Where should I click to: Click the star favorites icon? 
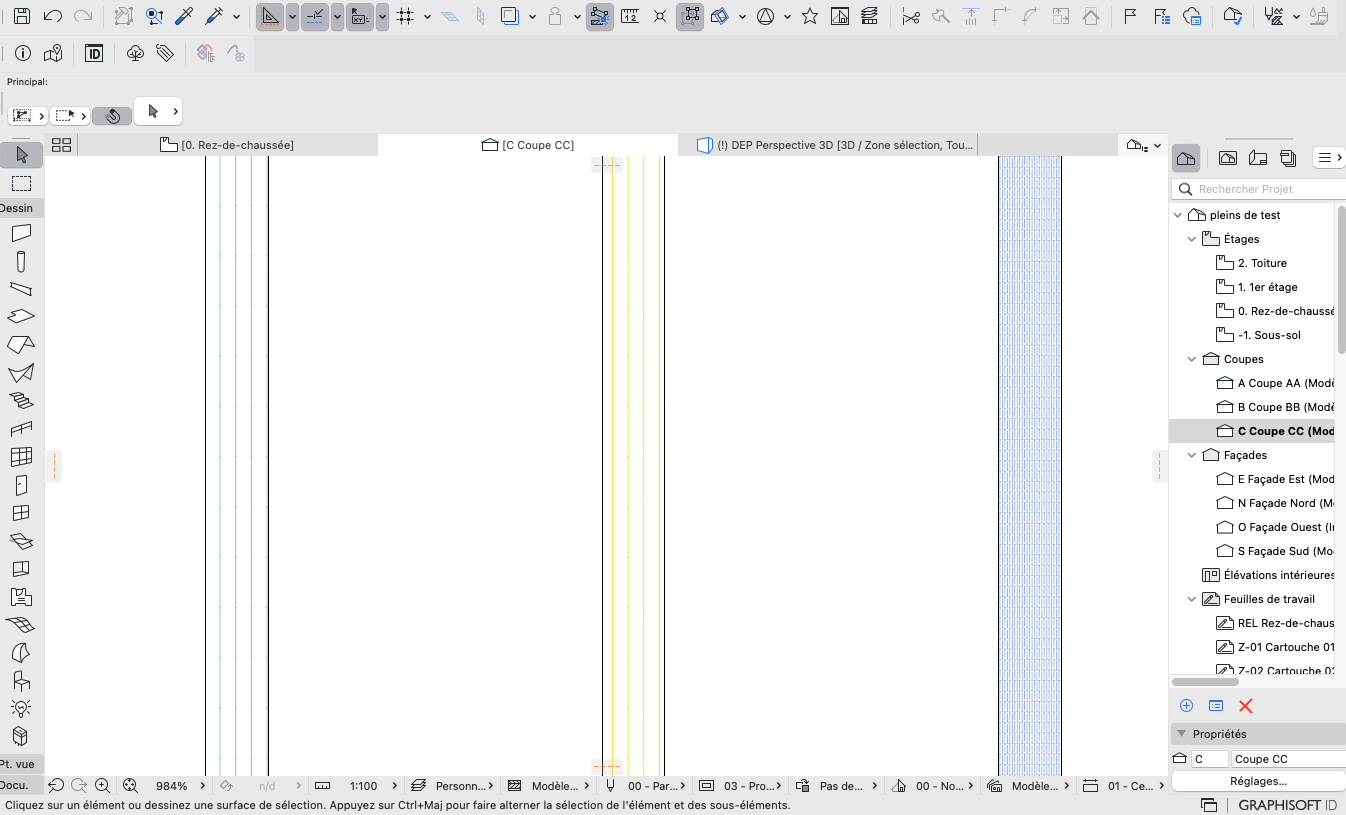pyautogui.click(x=810, y=16)
